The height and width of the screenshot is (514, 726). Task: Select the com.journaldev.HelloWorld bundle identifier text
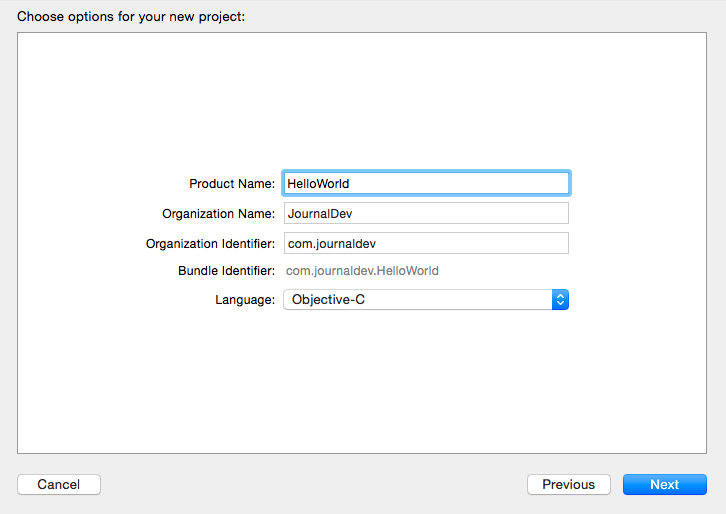point(362,271)
